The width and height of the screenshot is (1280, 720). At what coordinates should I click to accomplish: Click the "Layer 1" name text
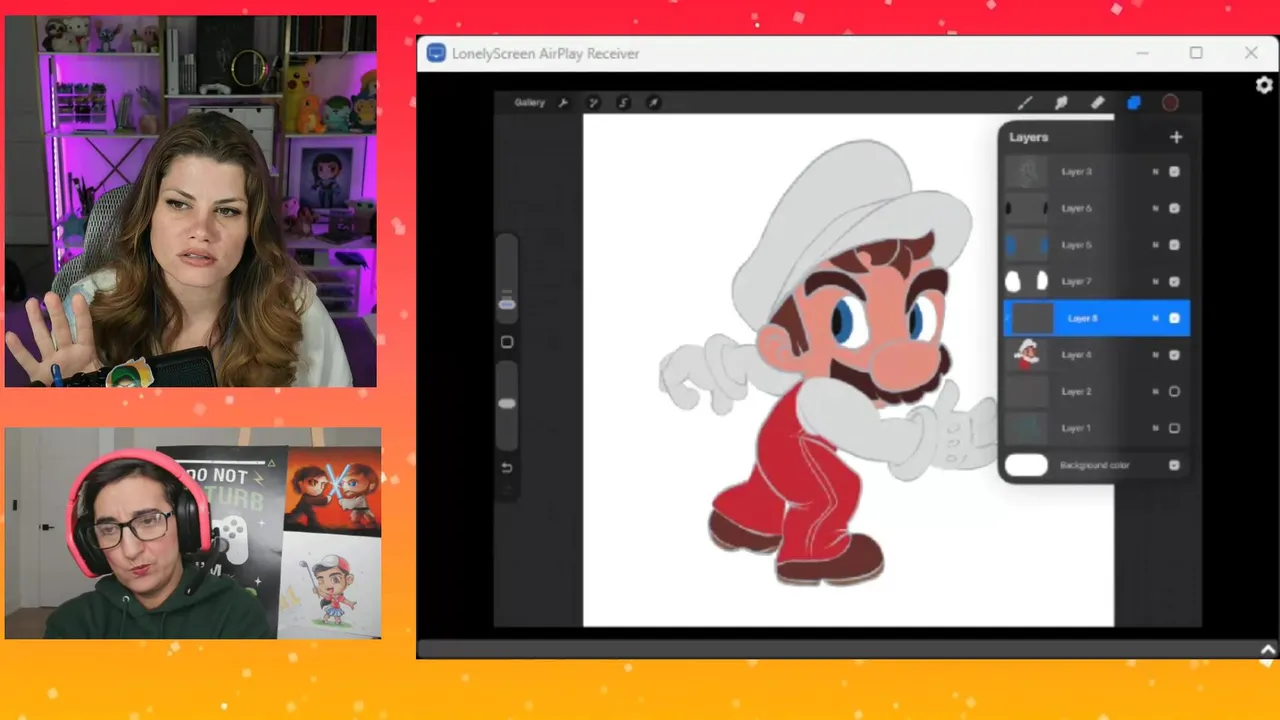point(1076,428)
